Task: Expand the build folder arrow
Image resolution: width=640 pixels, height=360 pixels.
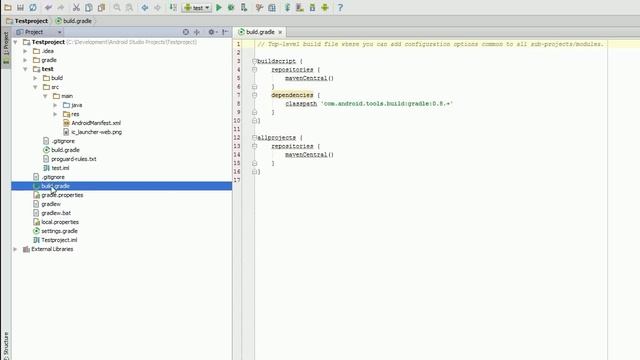Action: click(x=36, y=78)
